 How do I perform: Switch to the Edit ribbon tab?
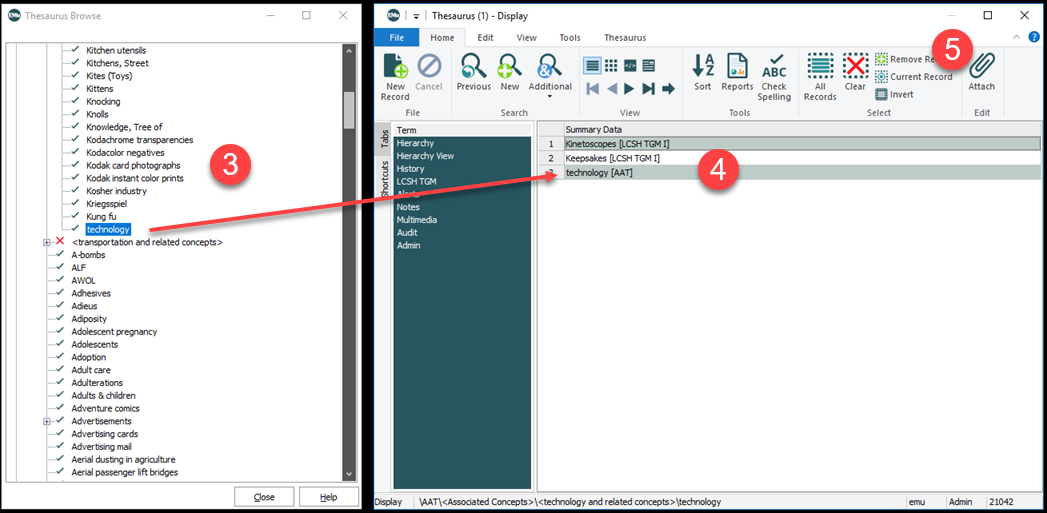point(485,38)
